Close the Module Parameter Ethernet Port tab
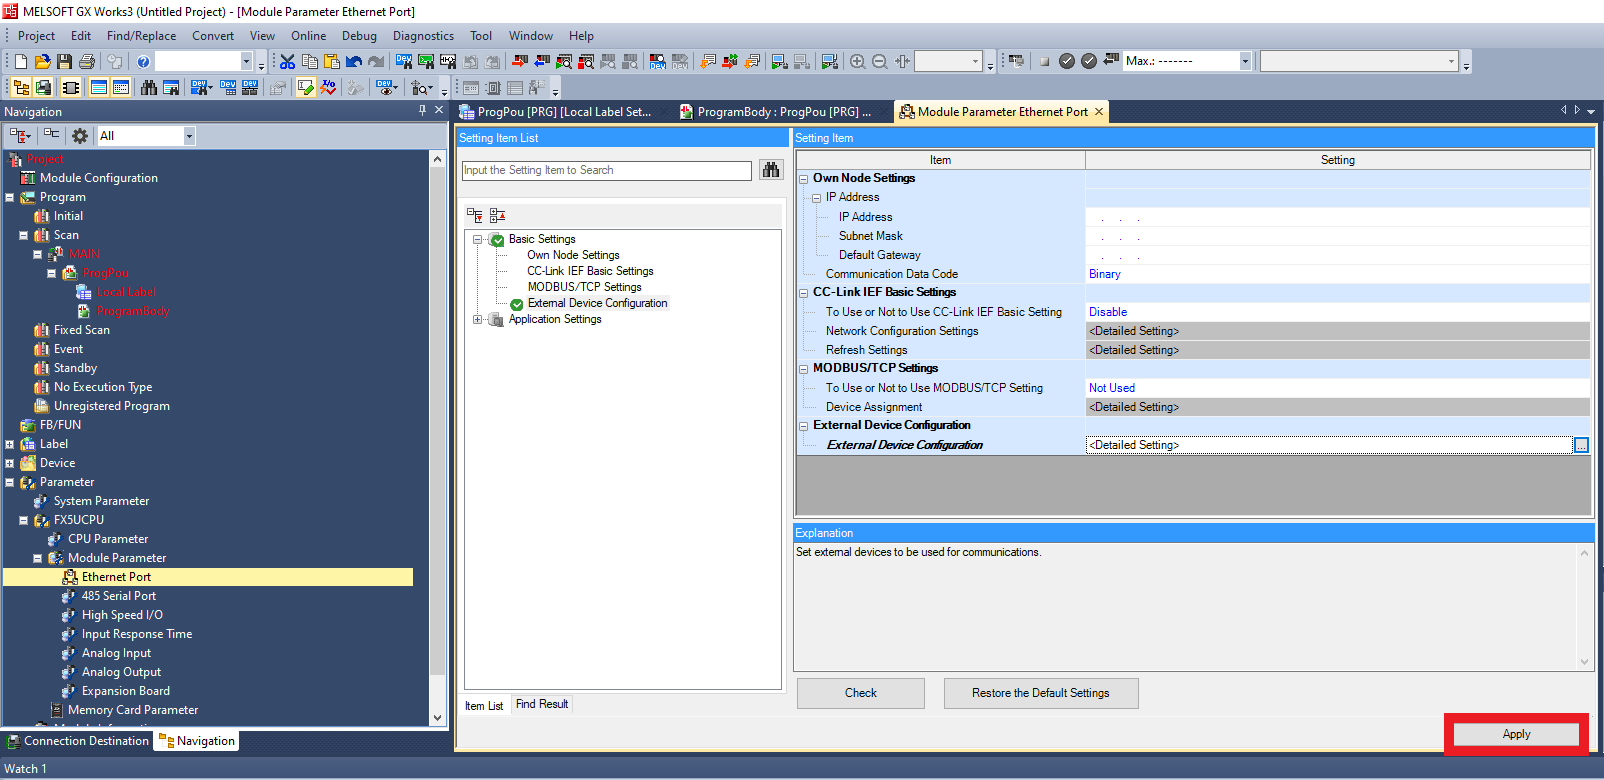1604x780 pixels. (x=1099, y=112)
